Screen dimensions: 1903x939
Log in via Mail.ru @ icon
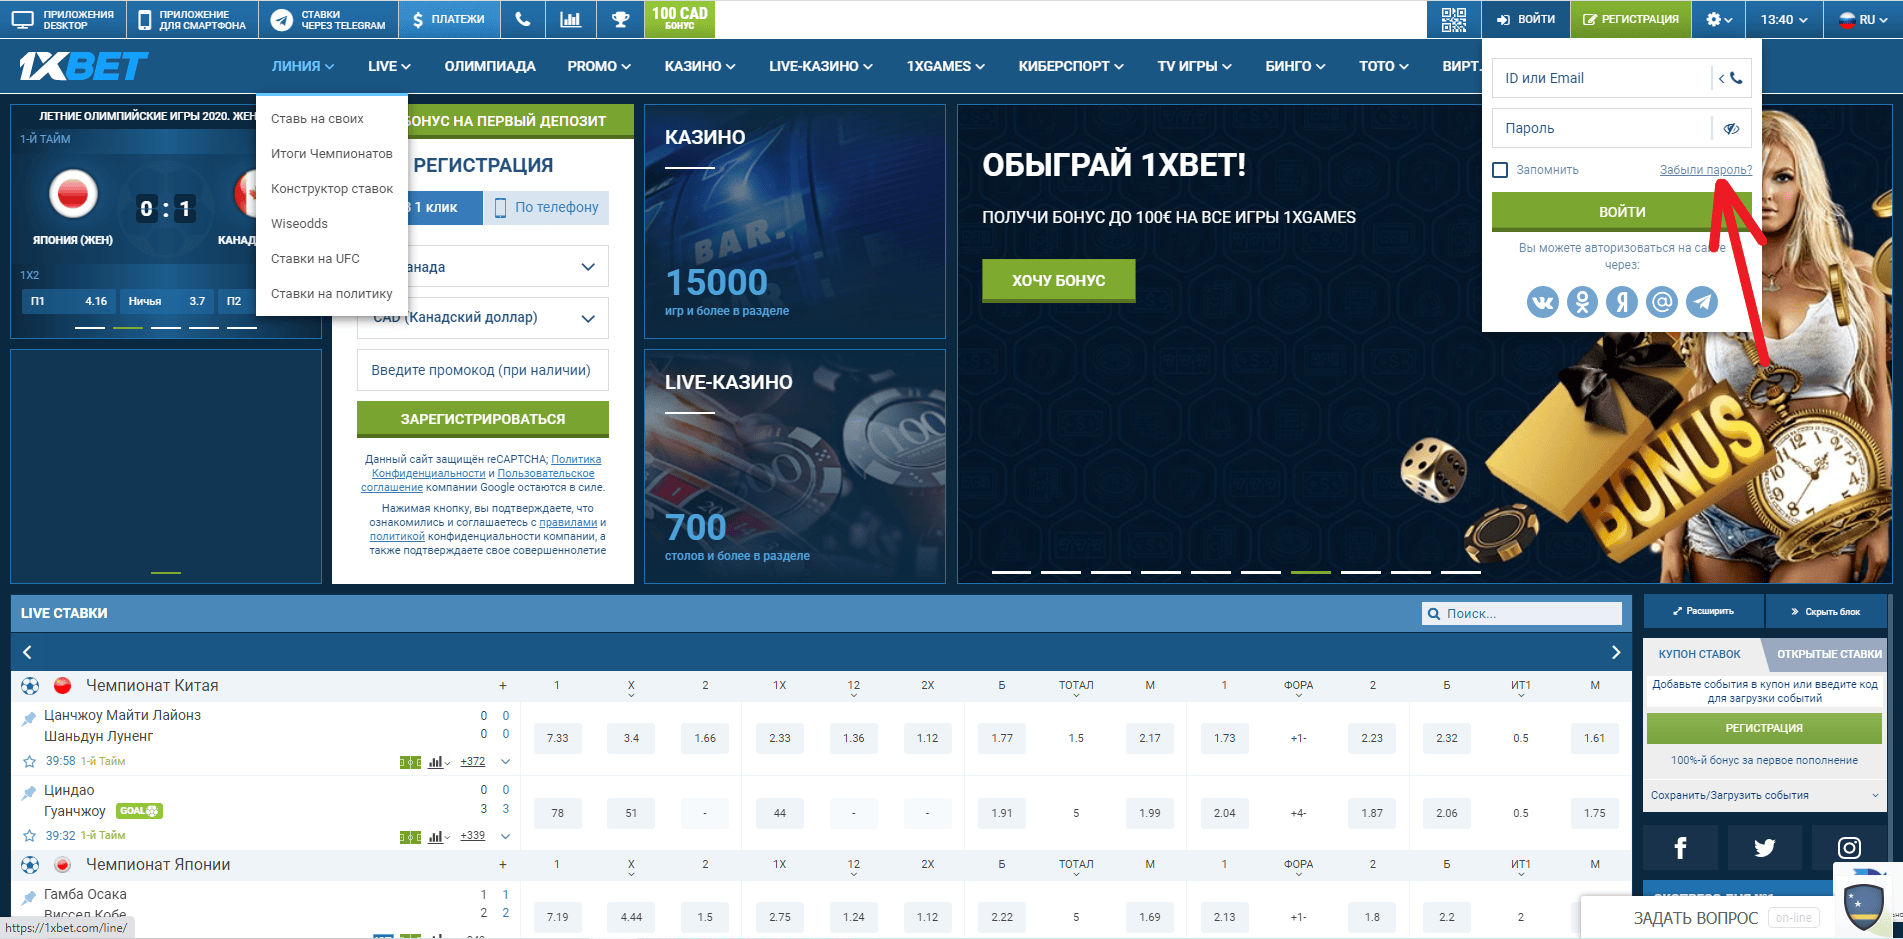pos(1662,301)
